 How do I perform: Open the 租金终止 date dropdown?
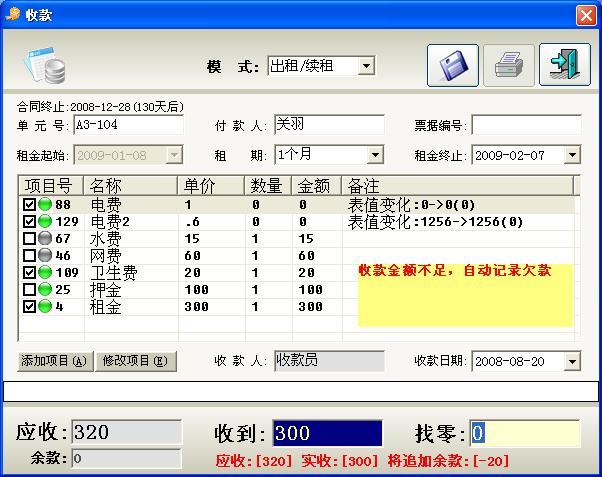(572, 155)
